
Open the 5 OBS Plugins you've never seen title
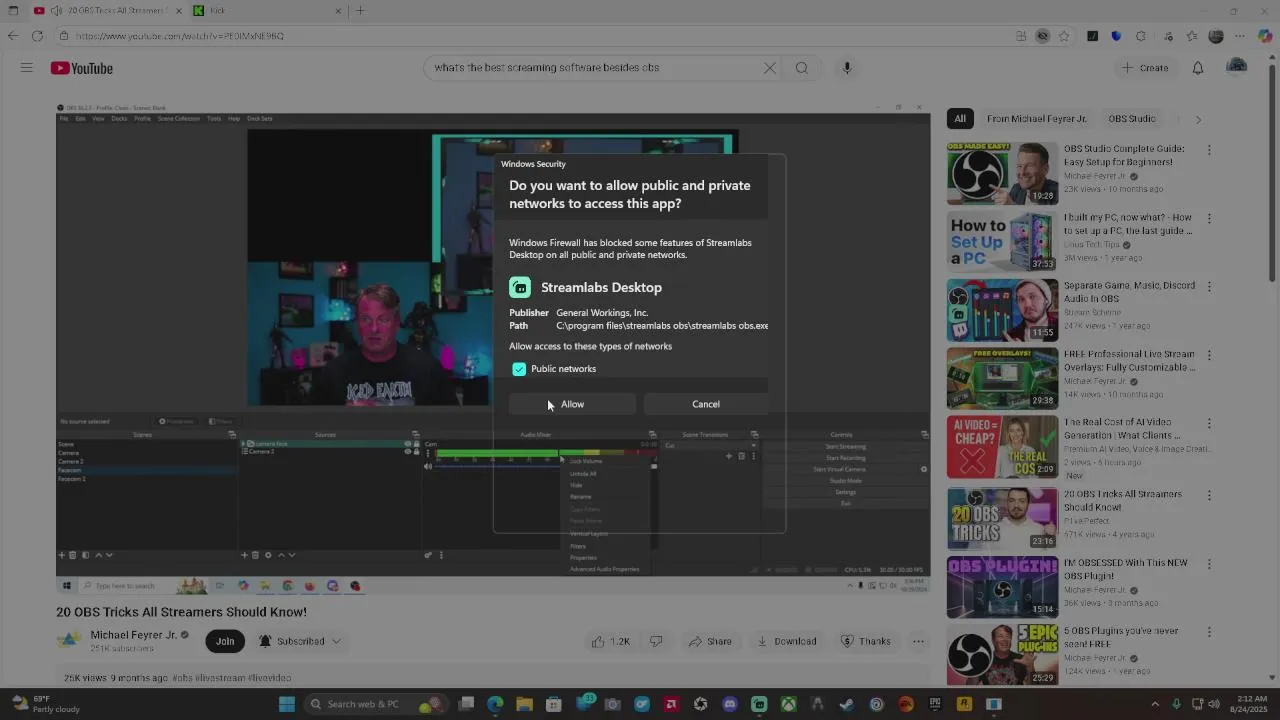coord(1121,637)
